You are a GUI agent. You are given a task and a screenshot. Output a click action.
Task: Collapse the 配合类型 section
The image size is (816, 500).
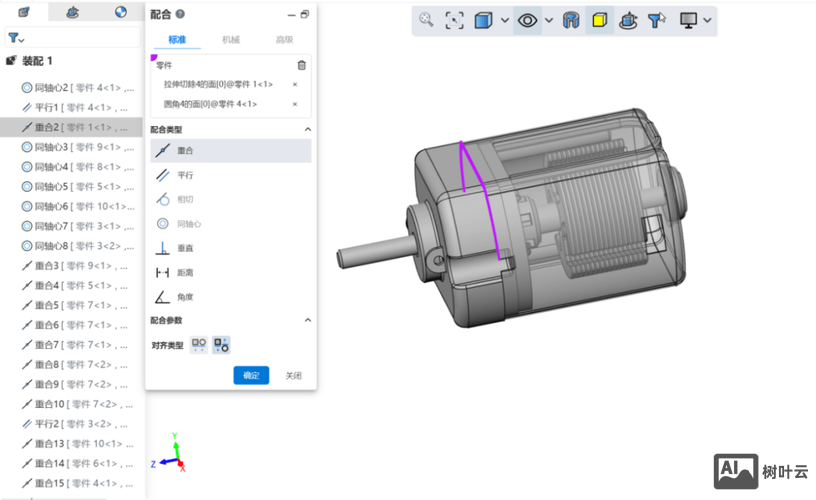(x=307, y=130)
